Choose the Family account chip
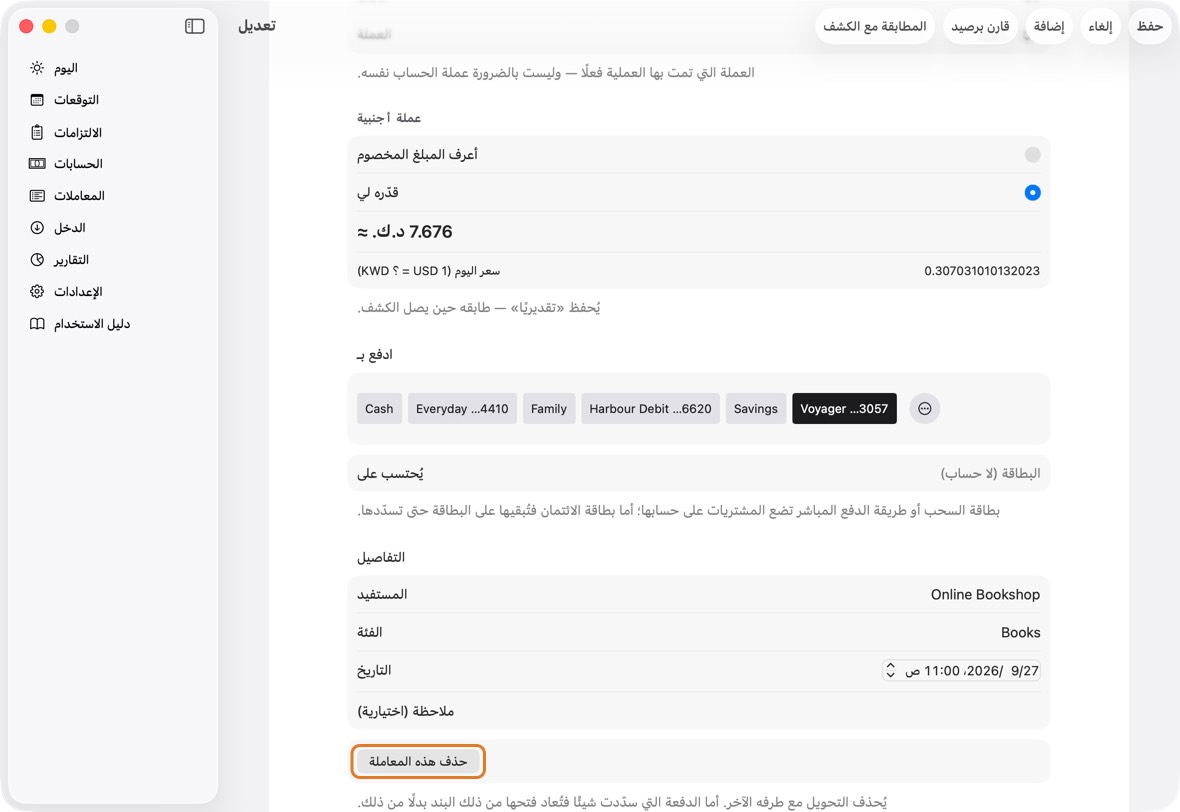Screen dimensions: 1180x812 [x=549, y=409]
